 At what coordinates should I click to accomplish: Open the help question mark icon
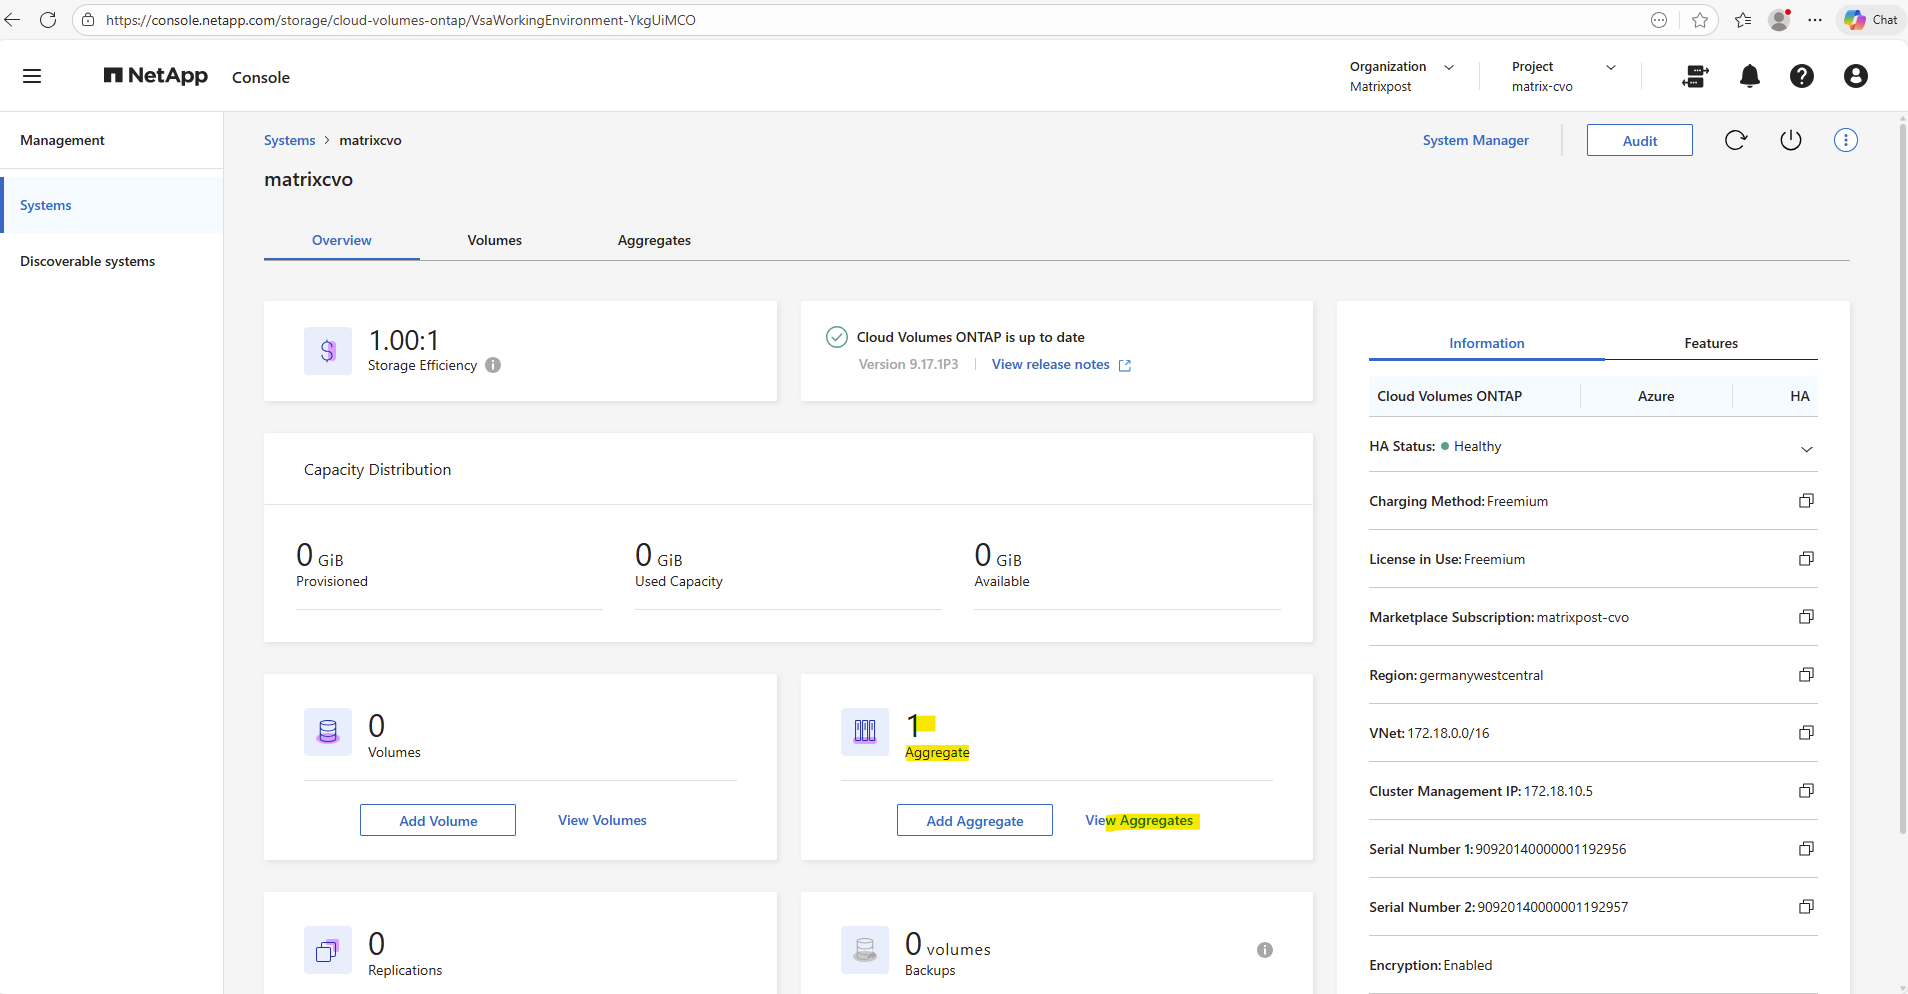pos(1801,76)
